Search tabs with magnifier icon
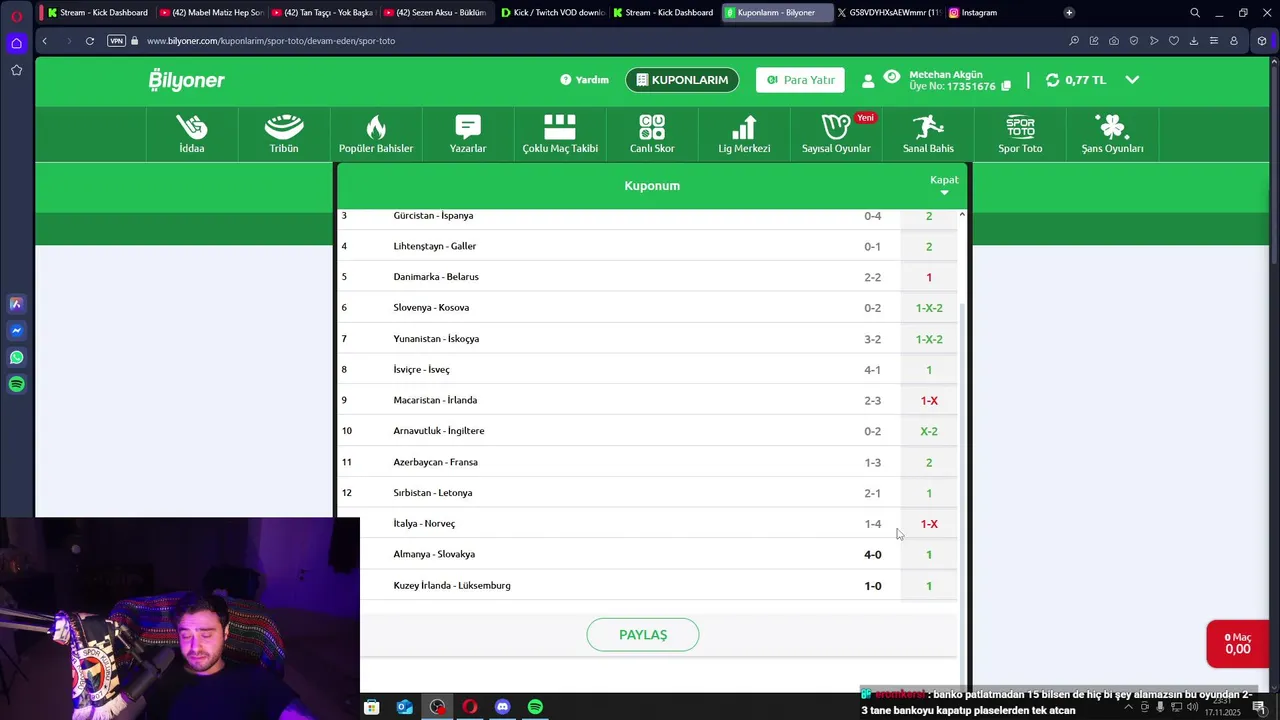Image resolution: width=1280 pixels, height=720 pixels. (x=1195, y=13)
